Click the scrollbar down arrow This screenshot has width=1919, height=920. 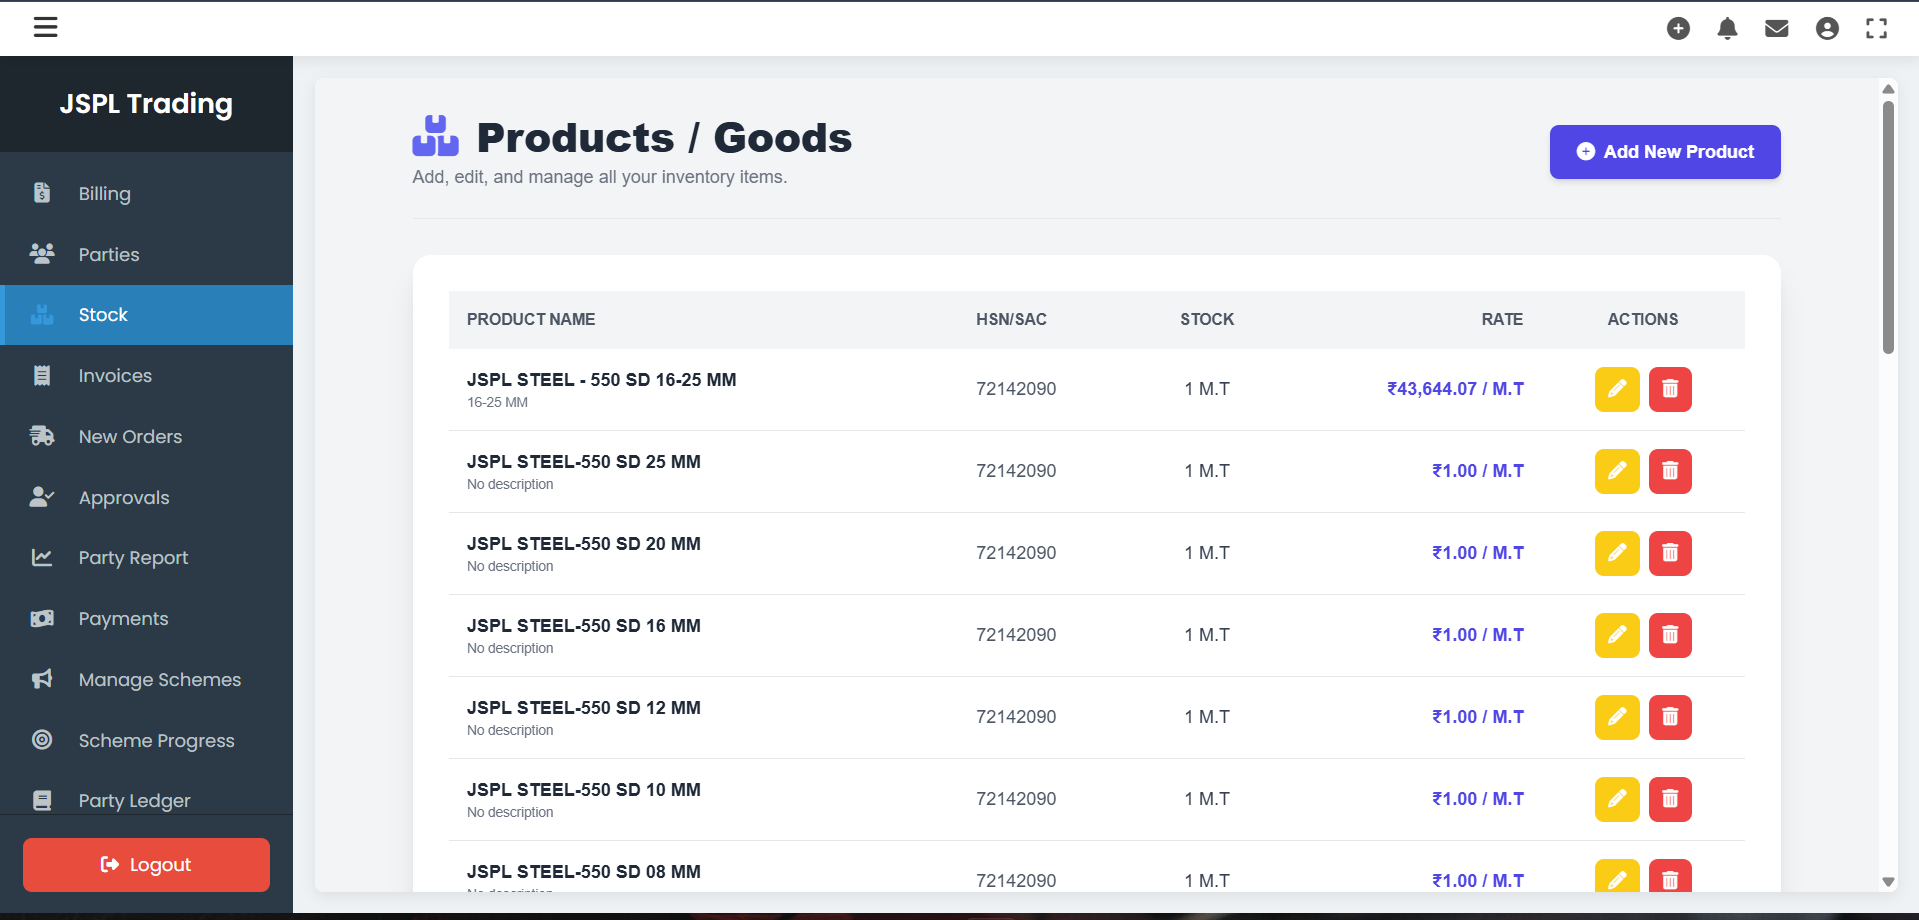(1888, 881)
